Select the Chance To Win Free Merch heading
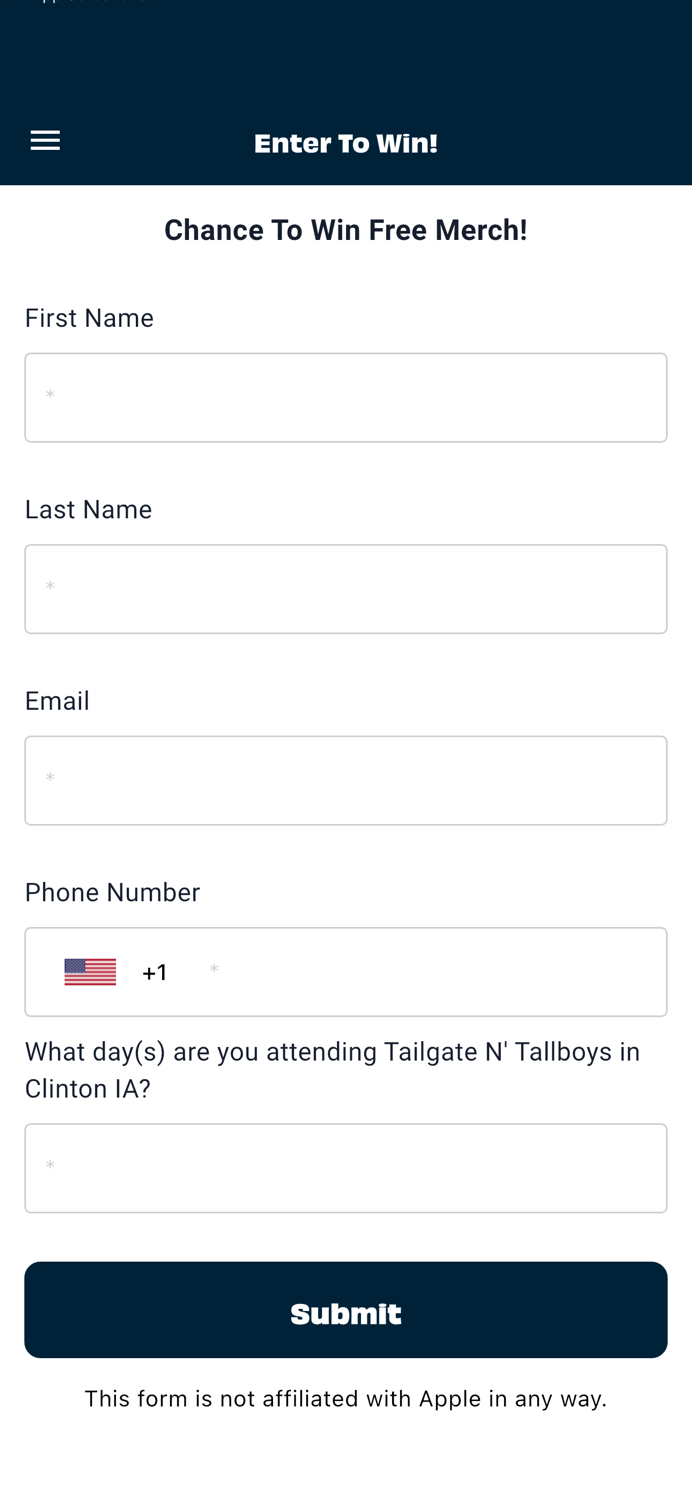Viewport: 692px width, 1500px height. (x=345, y=229)
